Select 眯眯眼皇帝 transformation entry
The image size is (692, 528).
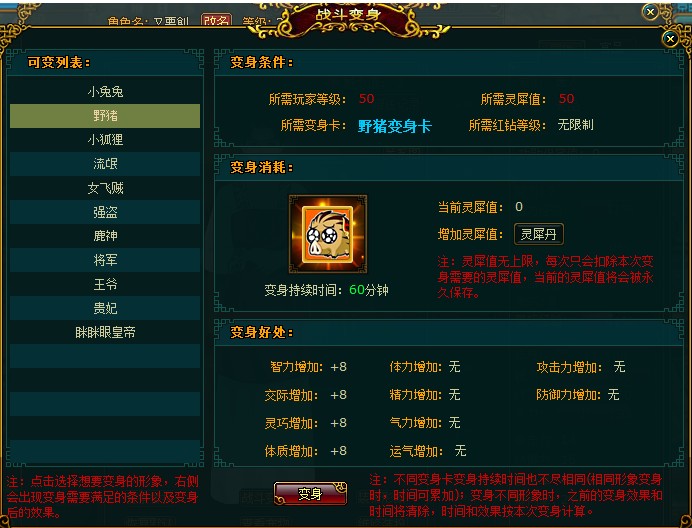[x=105, y=332]
